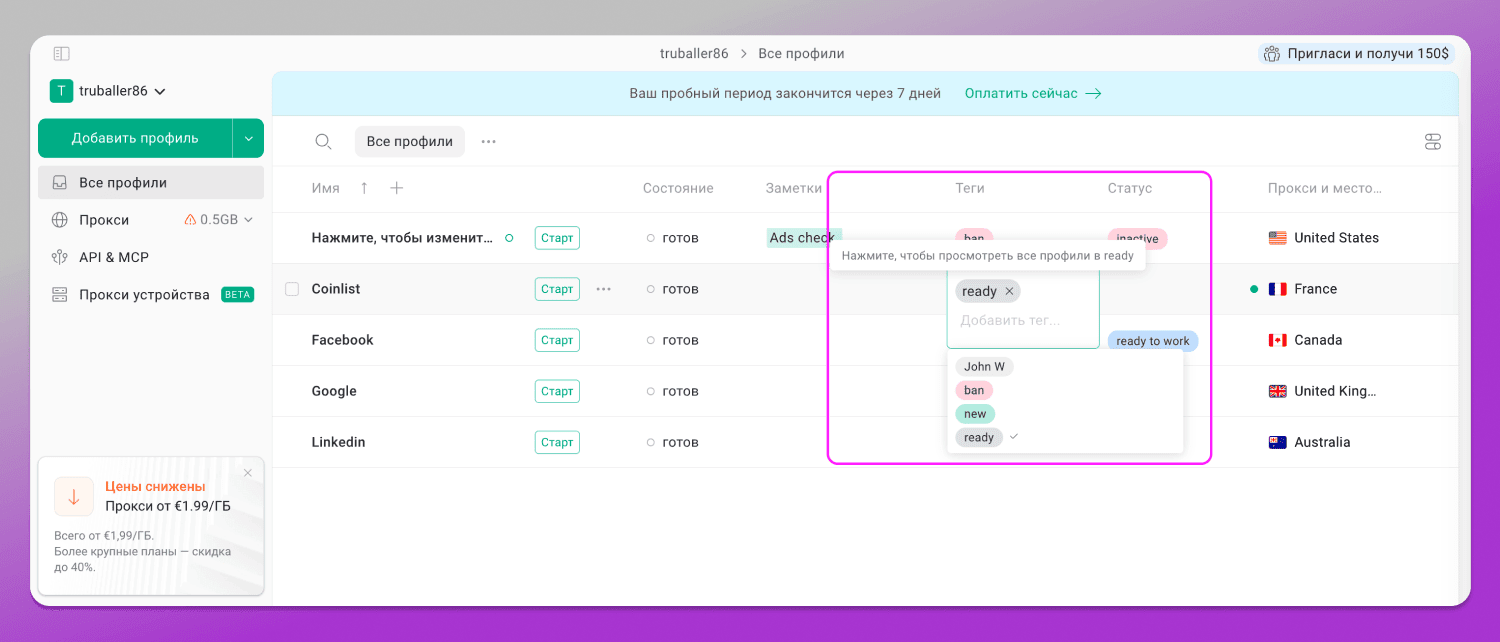Click the sort arrow next to Имя
Viewport: 1500px width, 642px height.
pos(364,188)
